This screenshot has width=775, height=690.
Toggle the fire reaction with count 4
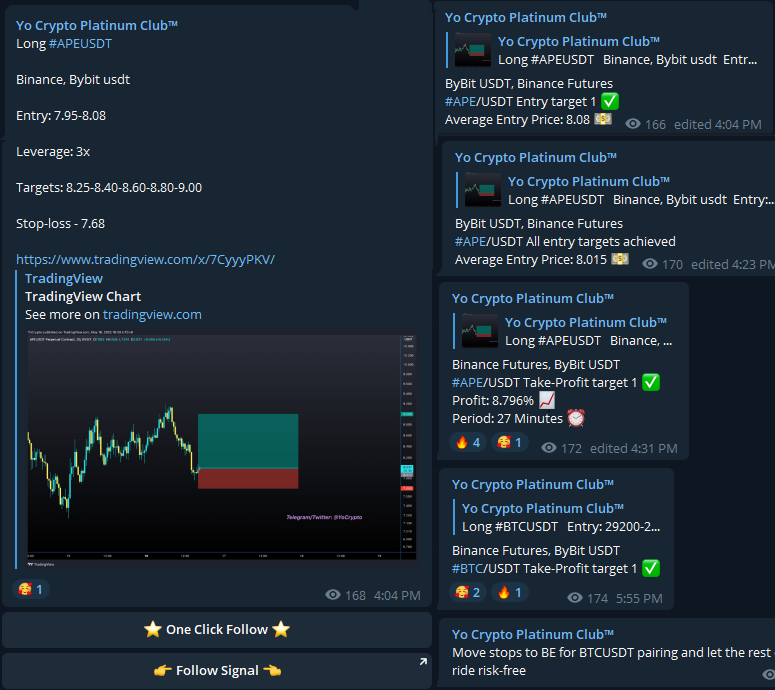pos(468,442)
